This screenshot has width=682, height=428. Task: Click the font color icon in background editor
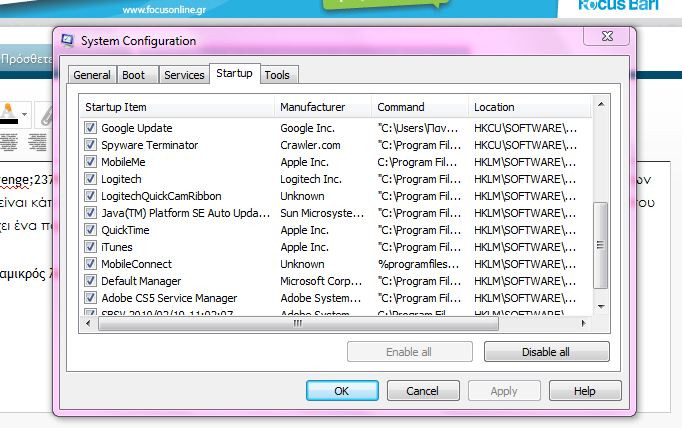(9, 114)
